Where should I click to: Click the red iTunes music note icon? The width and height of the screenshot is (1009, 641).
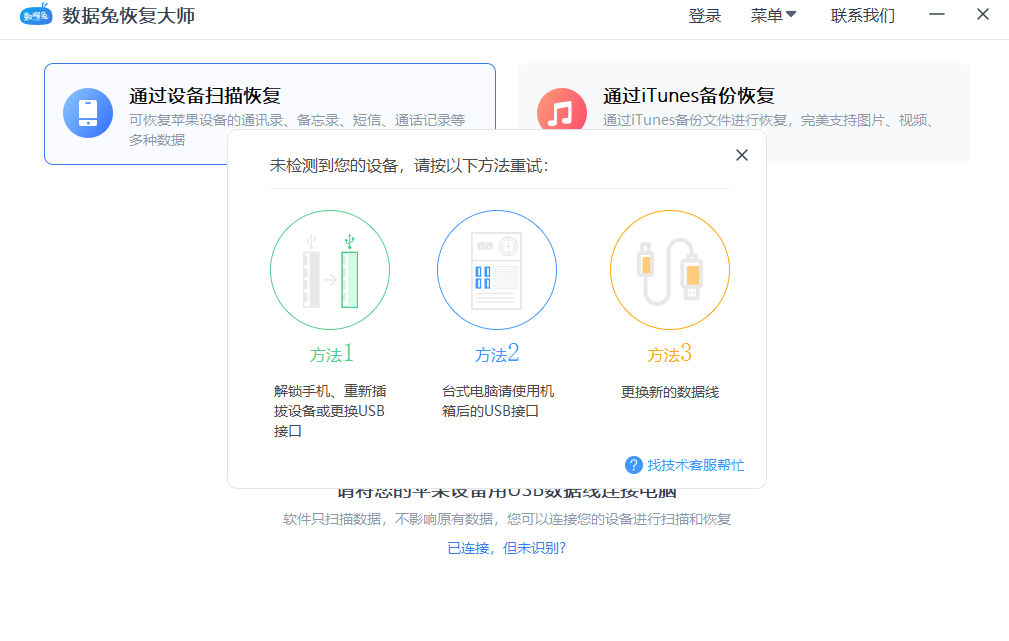tap(561, 112)
